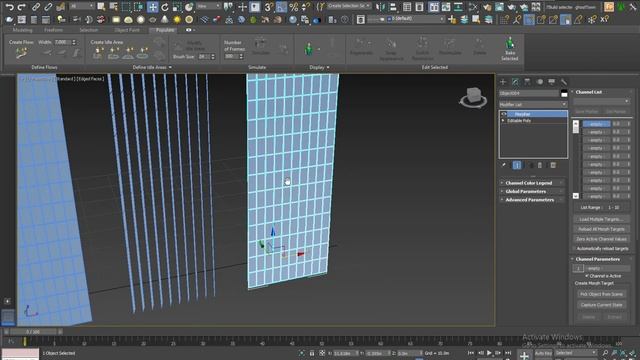Viewport: 640px width, 360px height.
Task: Toggle the Percent Snap icon
Action: tap(293, 7)
